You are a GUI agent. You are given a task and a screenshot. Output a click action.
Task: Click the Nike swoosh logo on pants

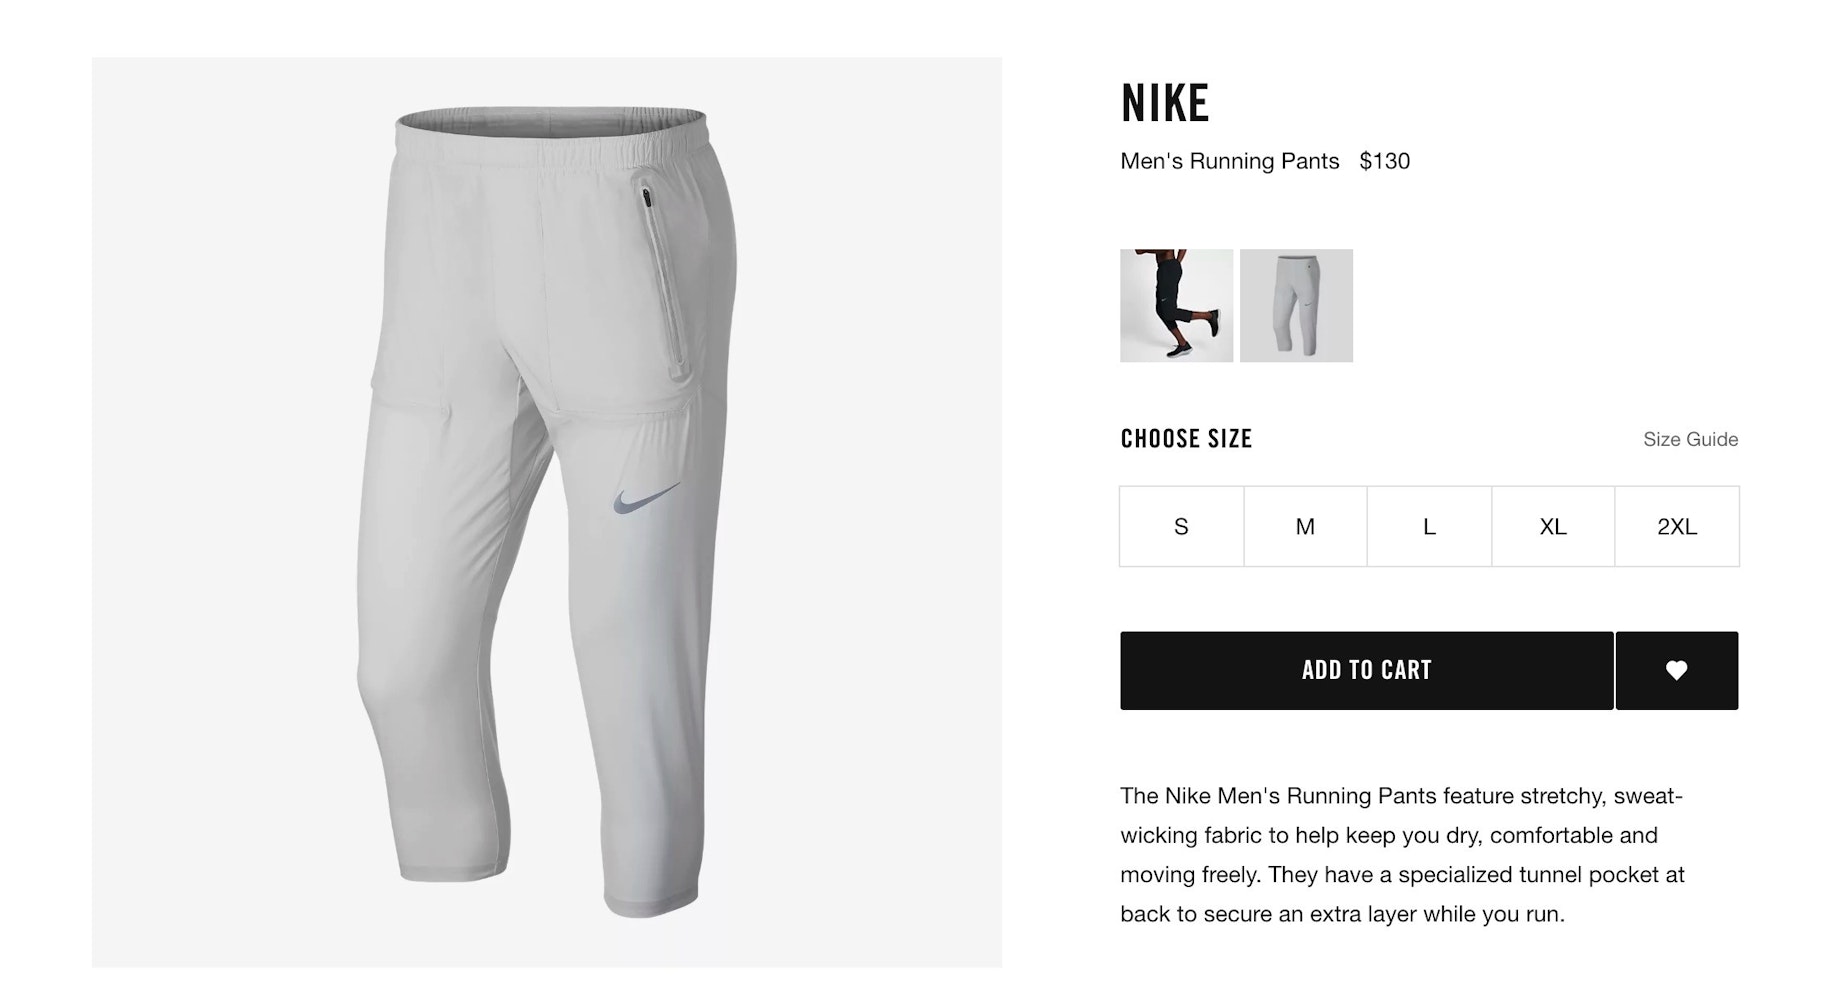click(x=646, y=498)
